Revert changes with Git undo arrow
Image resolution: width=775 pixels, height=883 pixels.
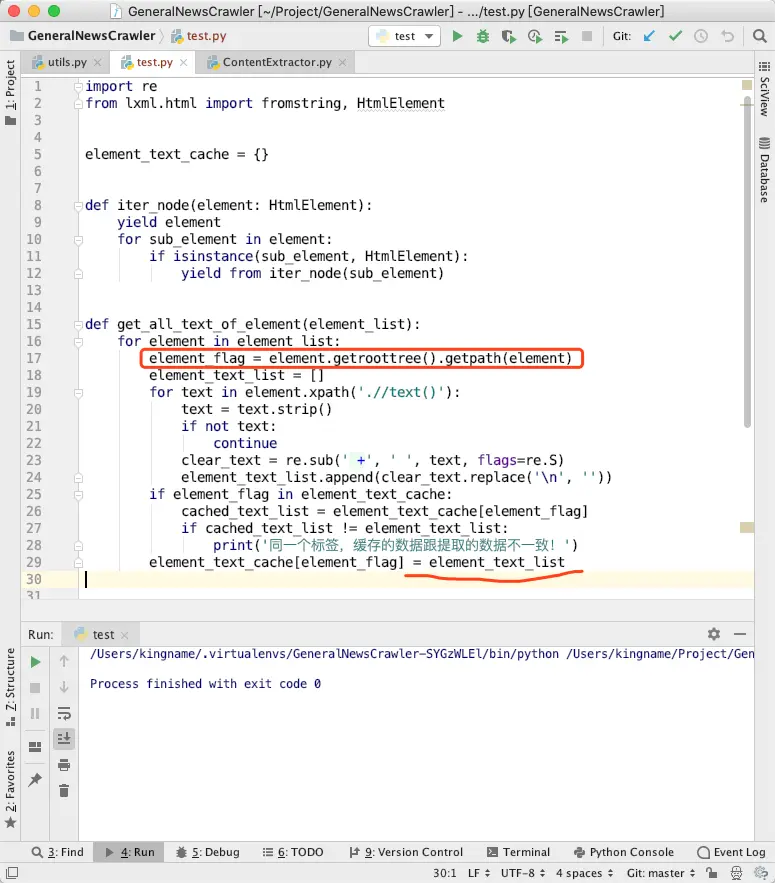point(728,36)
